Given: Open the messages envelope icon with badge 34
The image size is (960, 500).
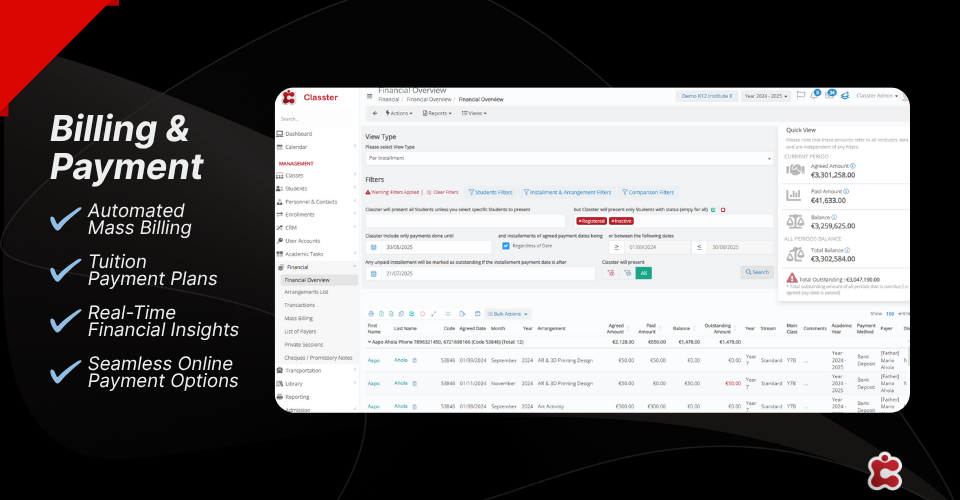Looking at the screenshot, I should [x=830, y=95].
